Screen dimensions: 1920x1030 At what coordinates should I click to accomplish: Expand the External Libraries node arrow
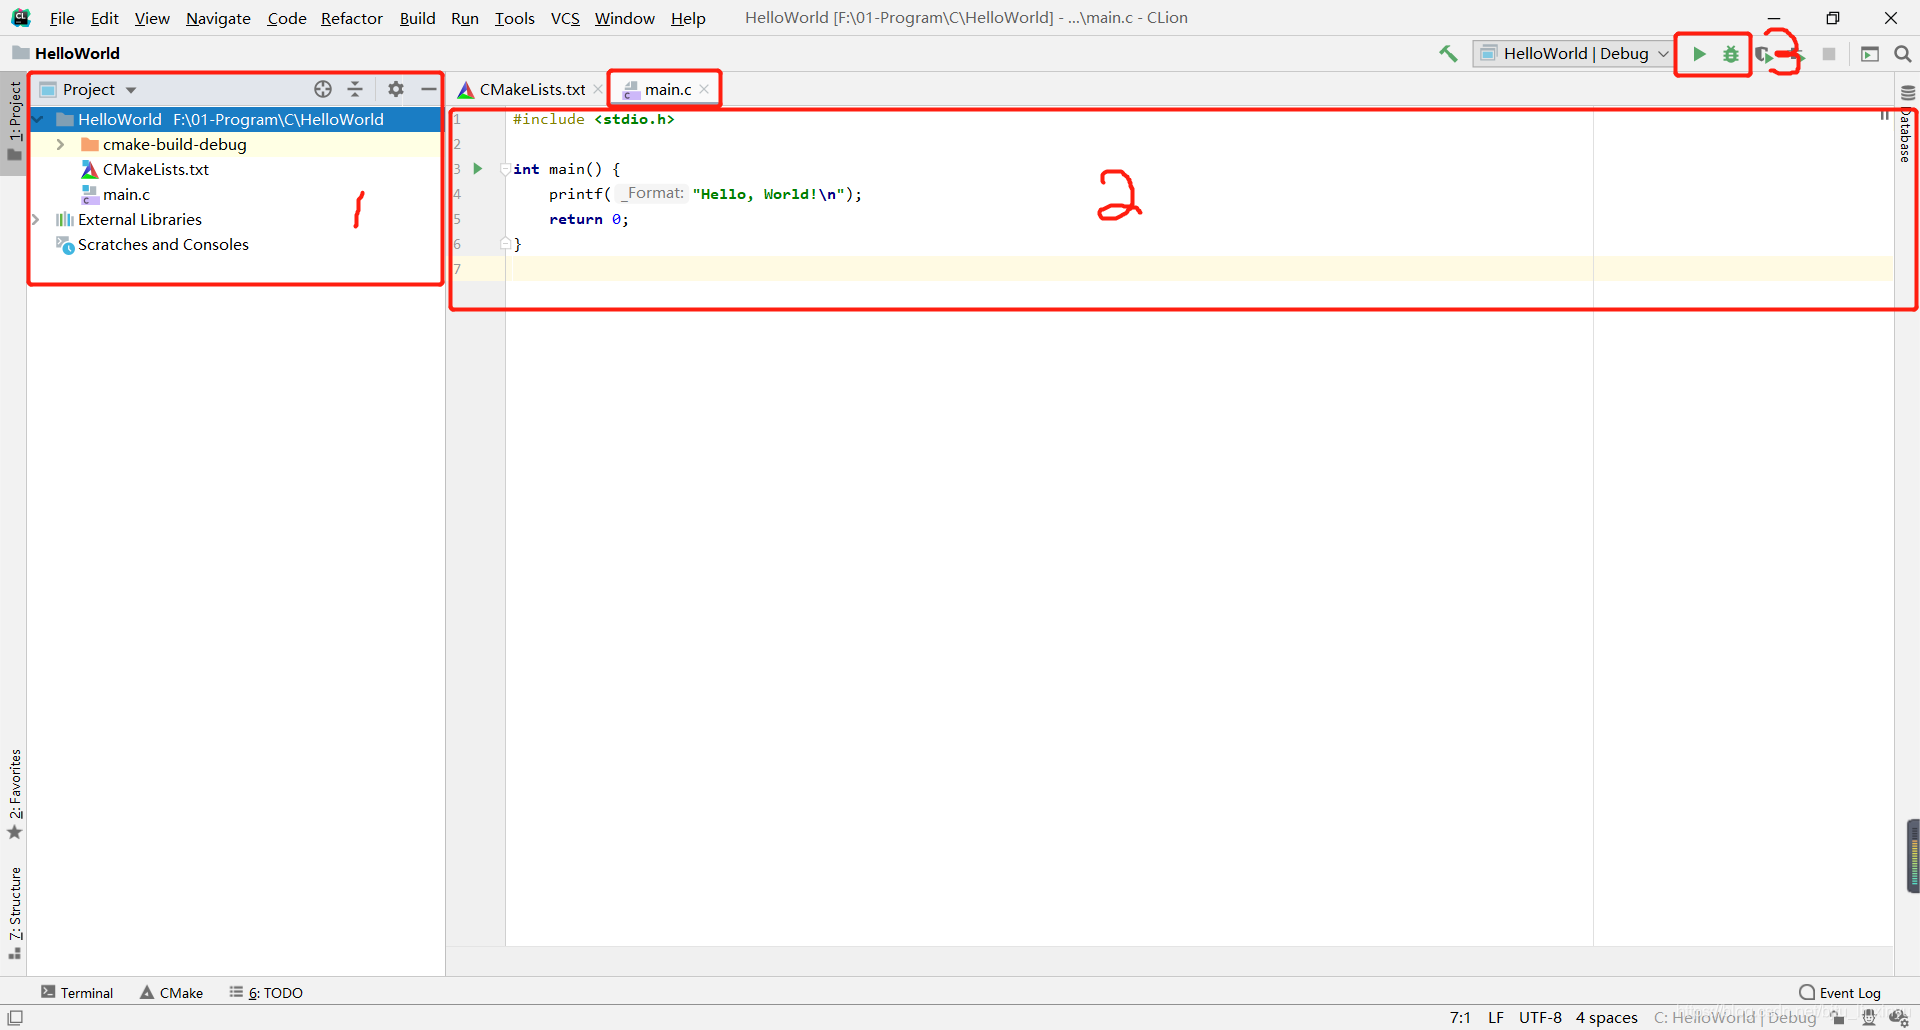point(36,219)
